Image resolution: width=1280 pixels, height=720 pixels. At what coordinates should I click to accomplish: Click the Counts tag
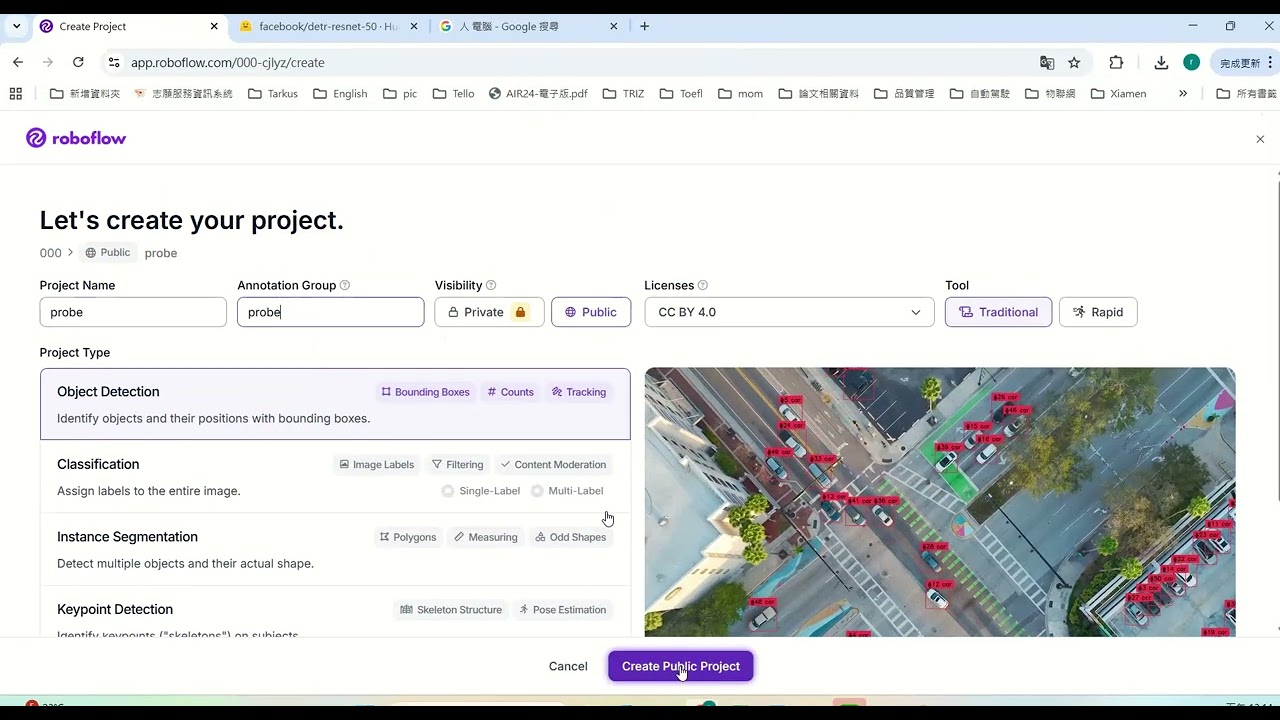[x=511, y=392]
